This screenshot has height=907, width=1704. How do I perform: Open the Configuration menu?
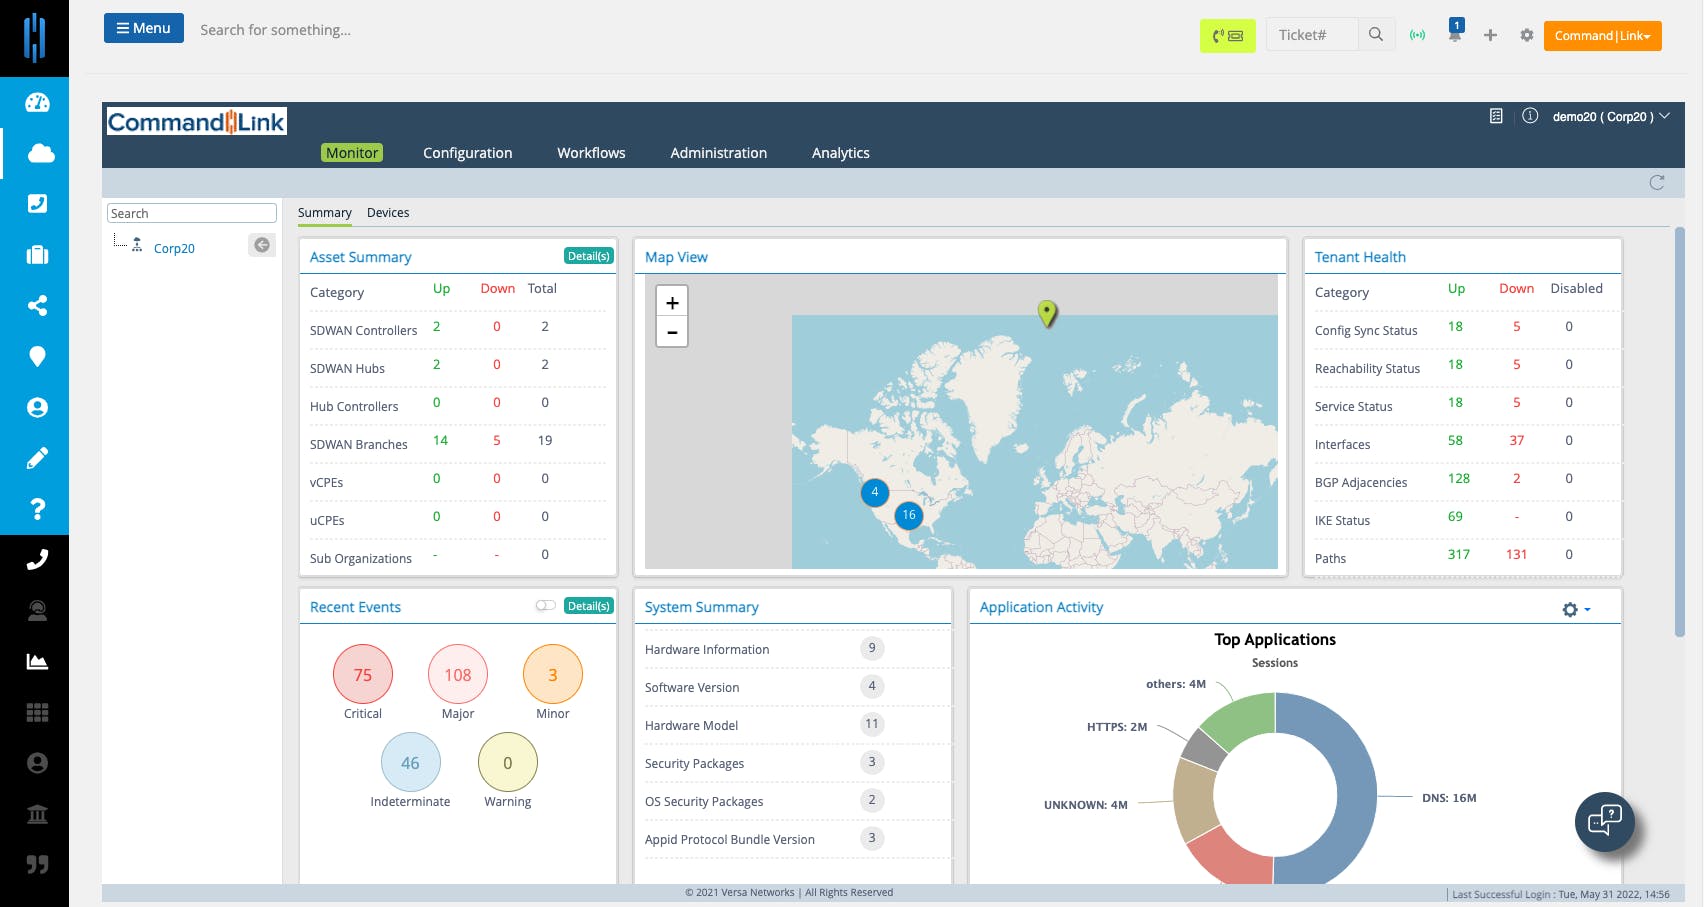coord(467,153)
